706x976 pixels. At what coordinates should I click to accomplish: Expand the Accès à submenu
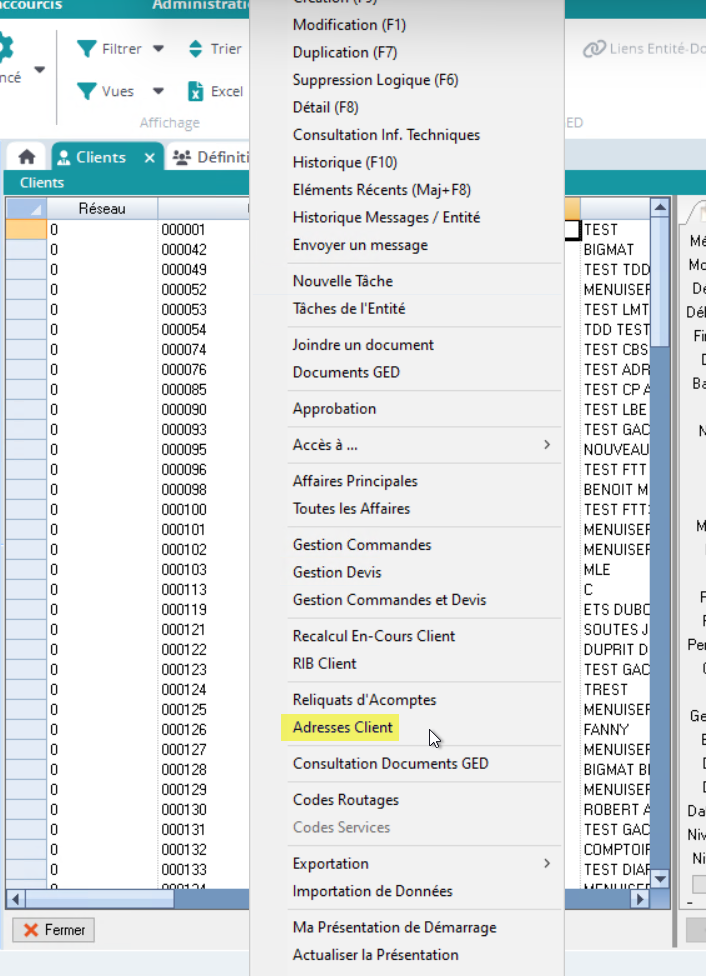[x=546, y=444]
